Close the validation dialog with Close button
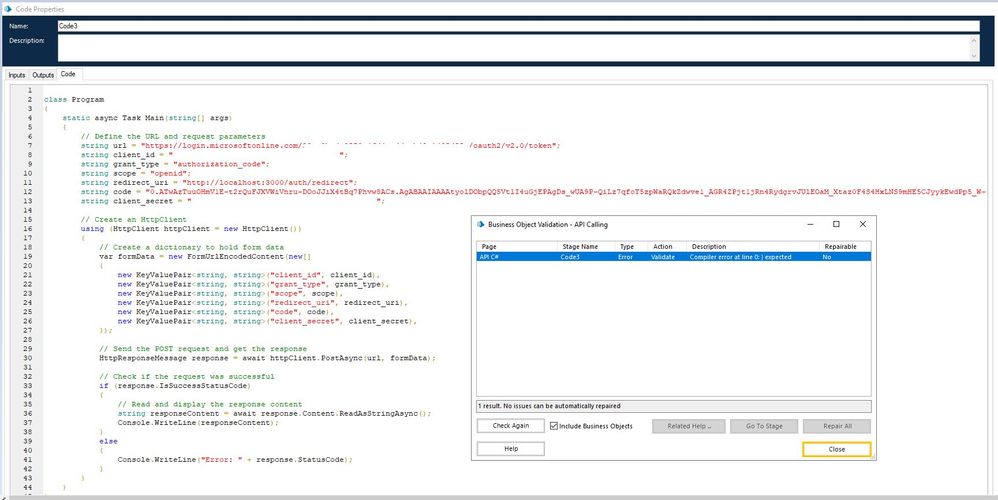 click(836, 449)
